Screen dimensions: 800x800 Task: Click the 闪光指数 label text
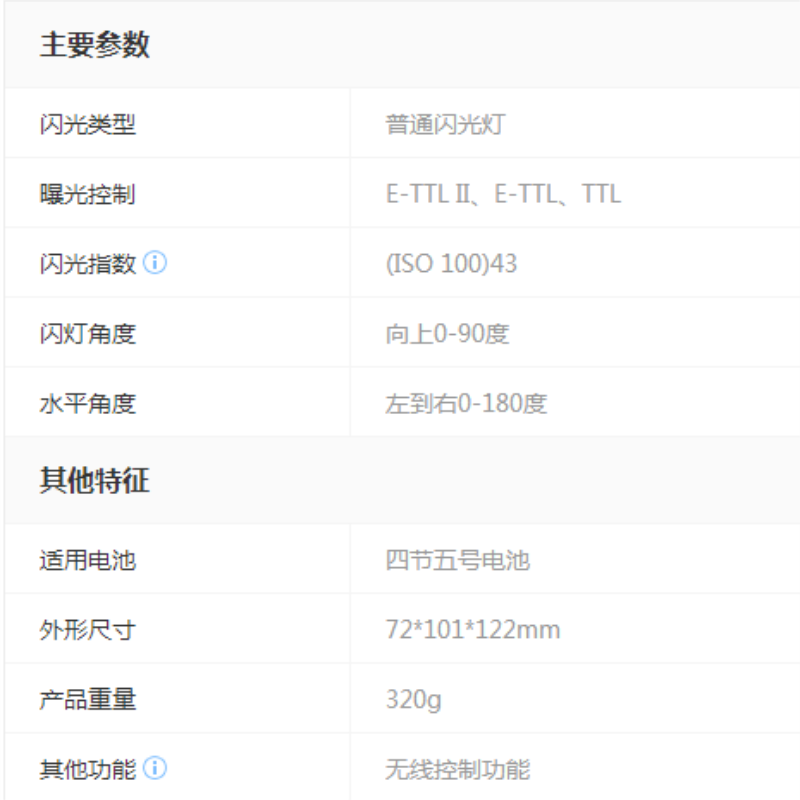87,264
